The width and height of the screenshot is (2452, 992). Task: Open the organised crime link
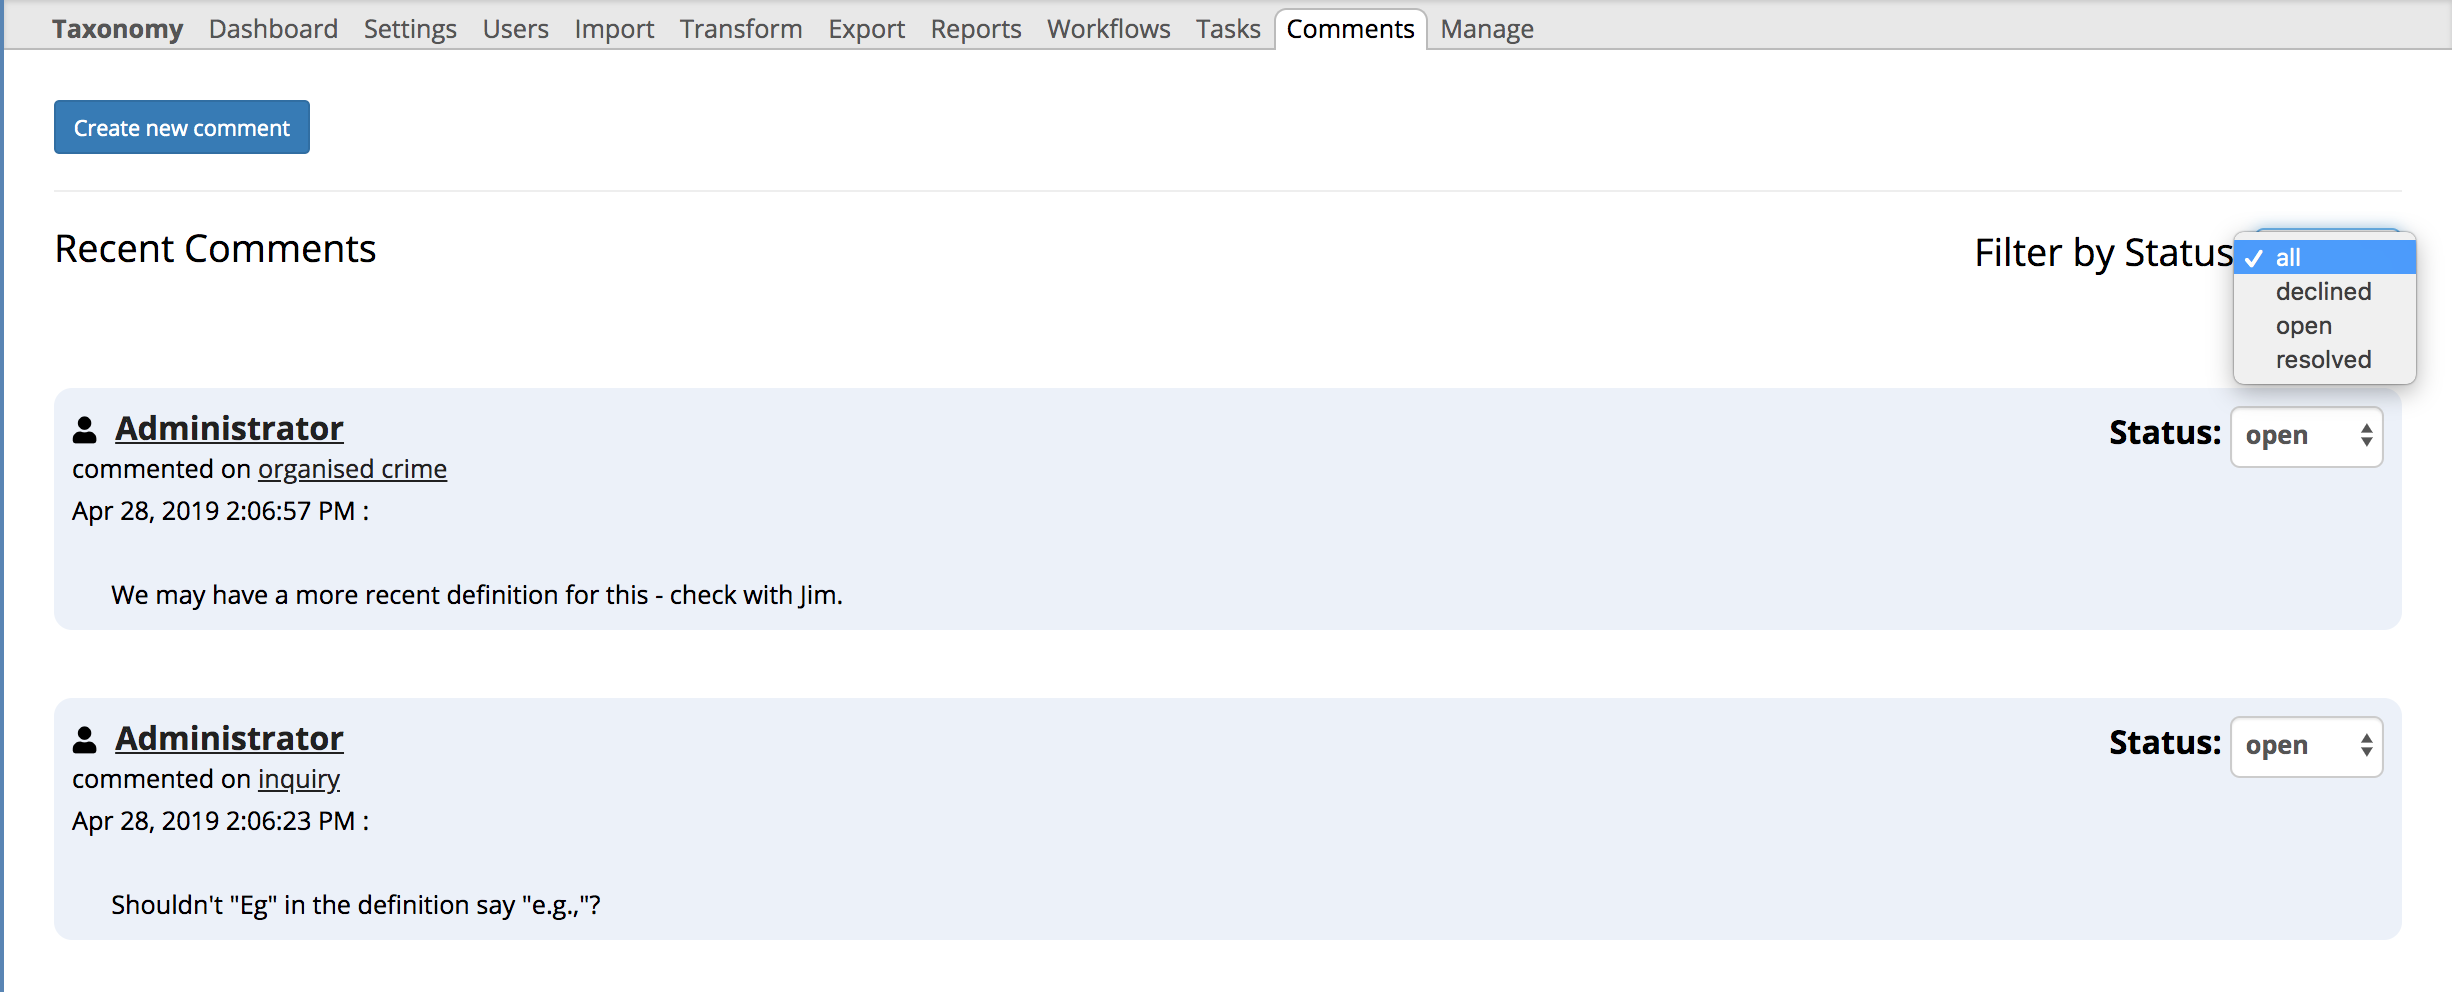click(352, 469)
